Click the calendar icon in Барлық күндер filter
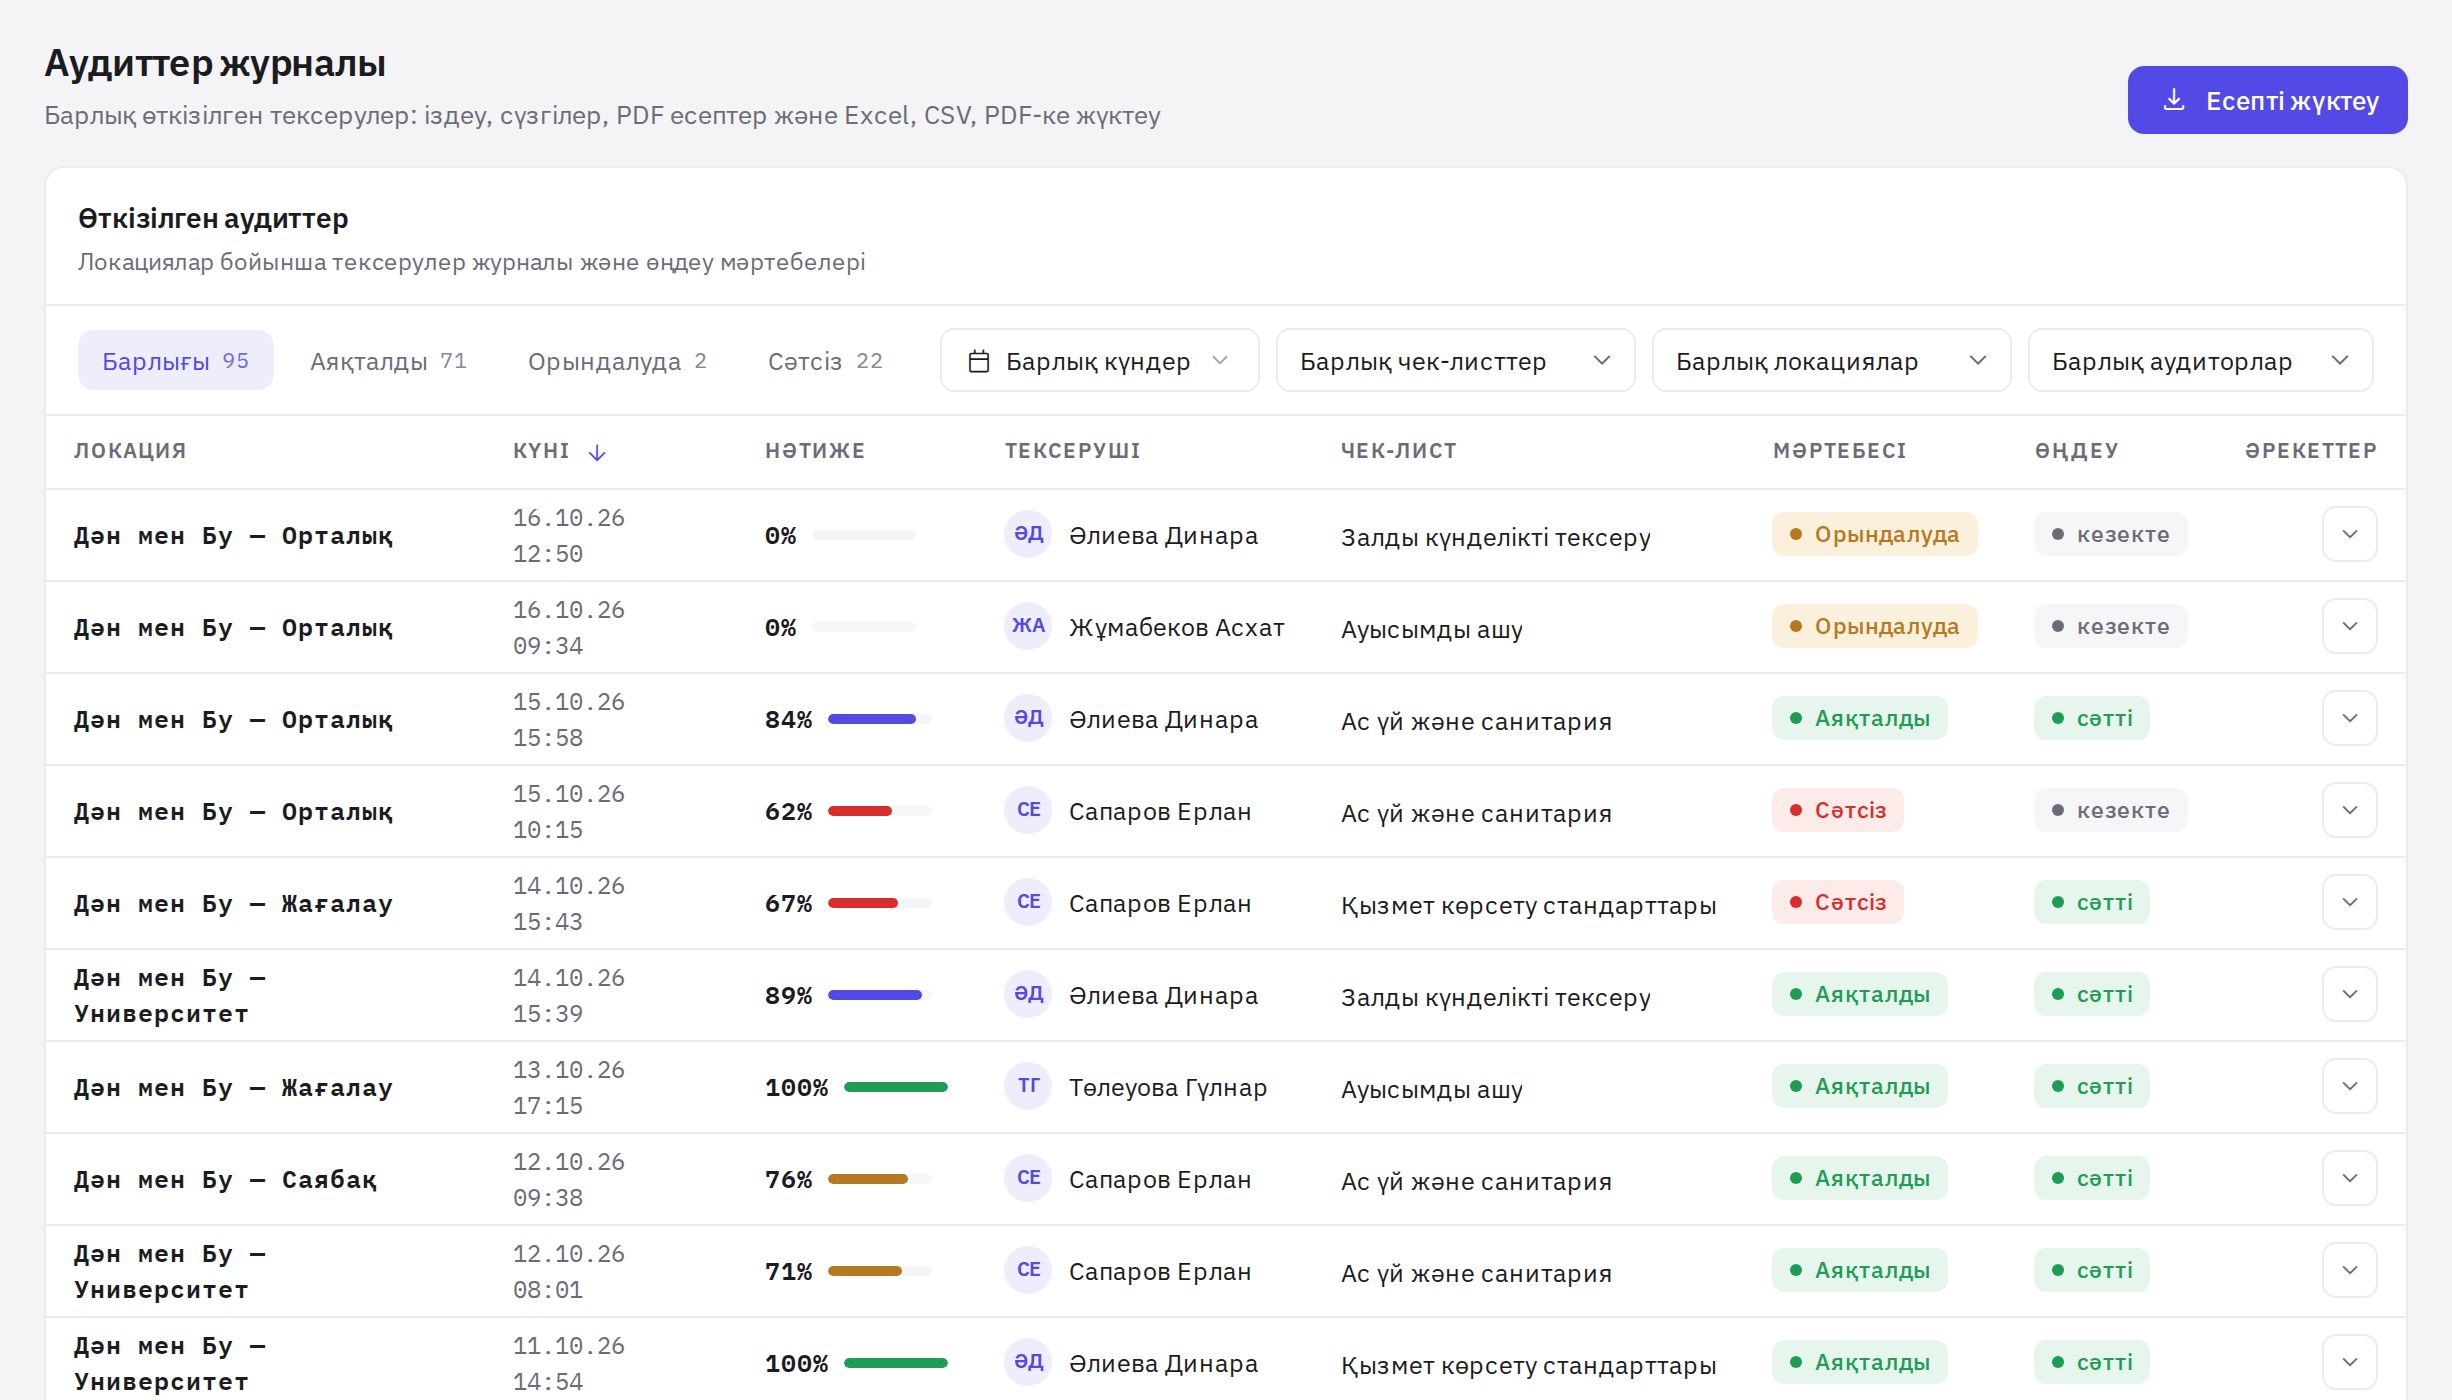This screenshot has width=2452, height=1400. (x=979, y=361)
